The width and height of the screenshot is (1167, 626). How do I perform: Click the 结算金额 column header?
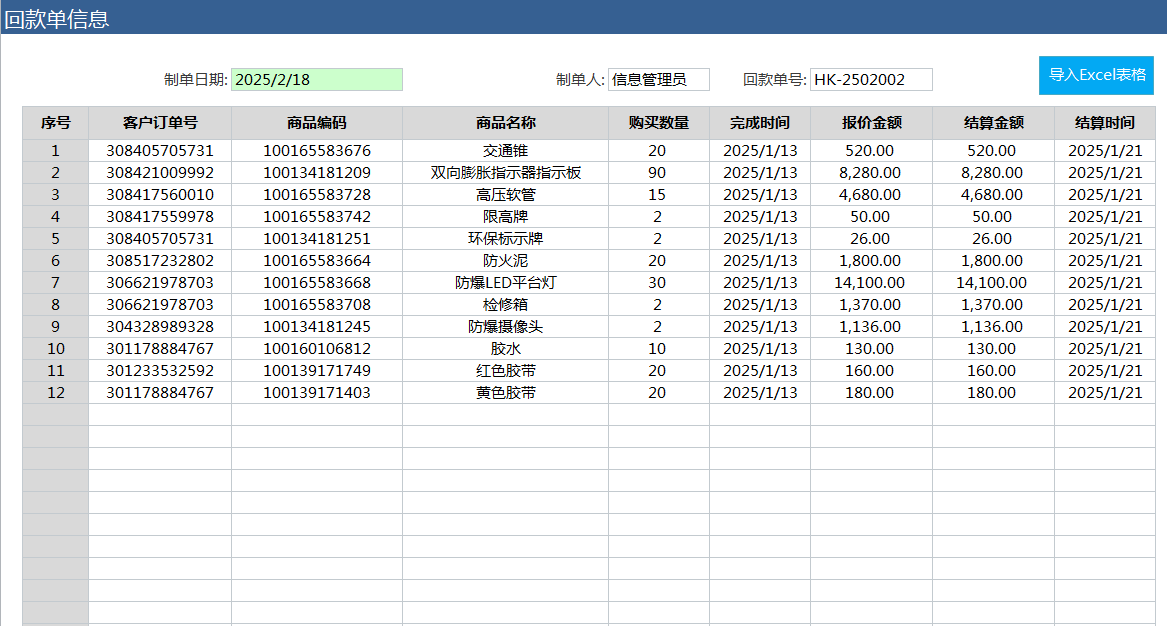[994, 123]
